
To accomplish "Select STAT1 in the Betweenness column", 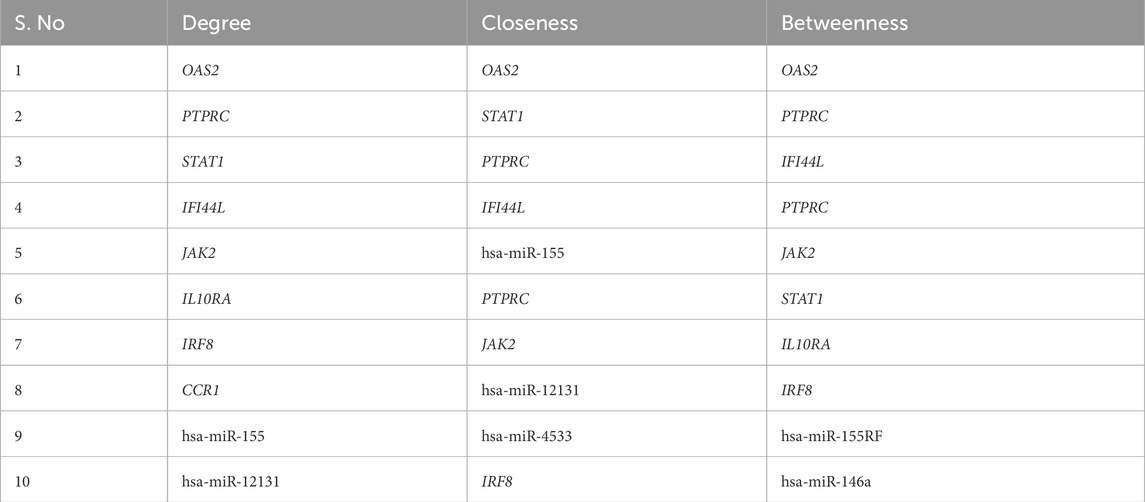I will [x=804, y=298].
